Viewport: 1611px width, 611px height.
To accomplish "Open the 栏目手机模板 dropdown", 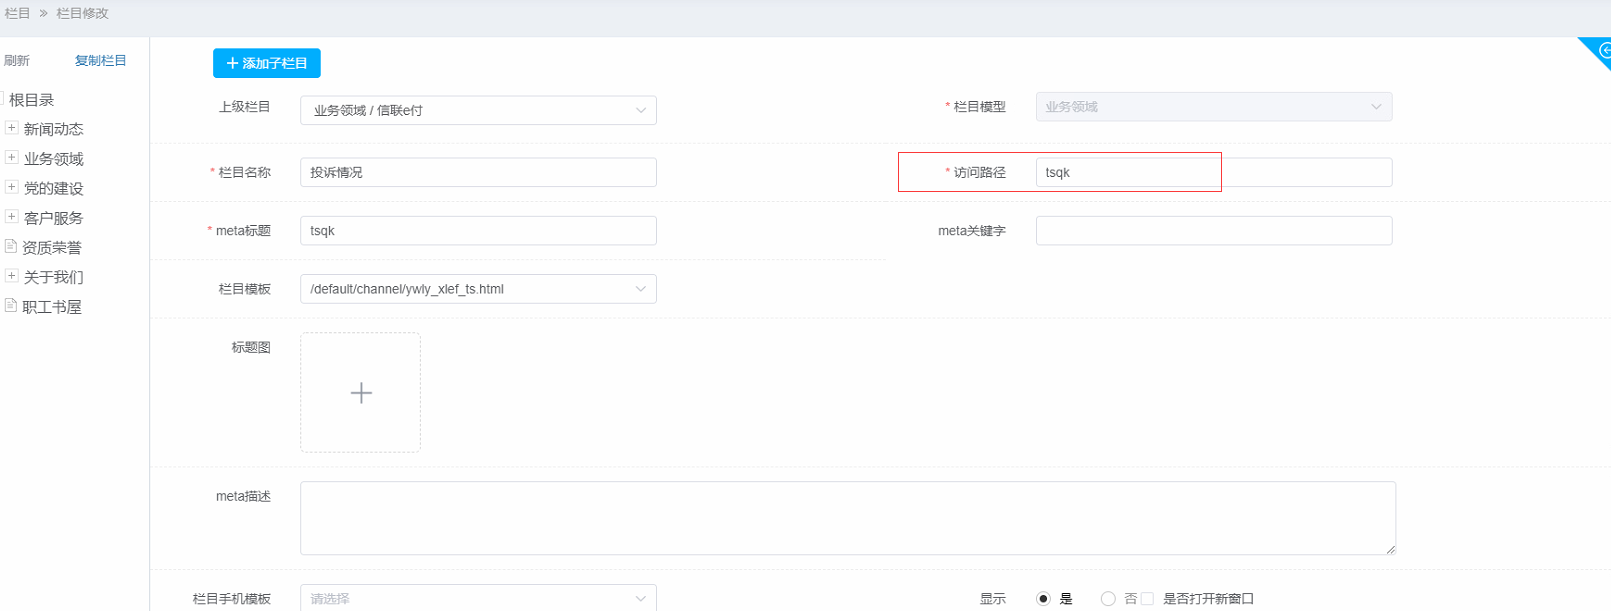I will (478, 598).
